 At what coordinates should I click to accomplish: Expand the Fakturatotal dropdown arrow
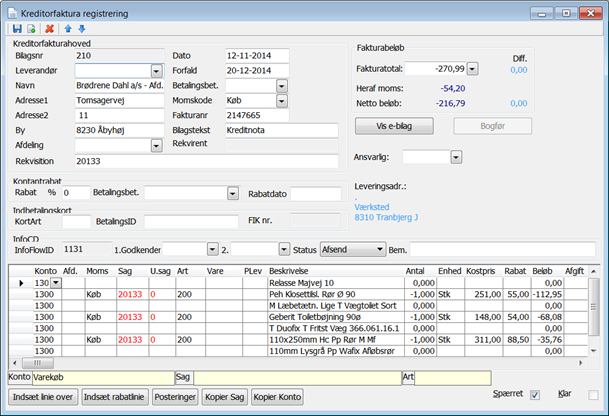point(472,69)
